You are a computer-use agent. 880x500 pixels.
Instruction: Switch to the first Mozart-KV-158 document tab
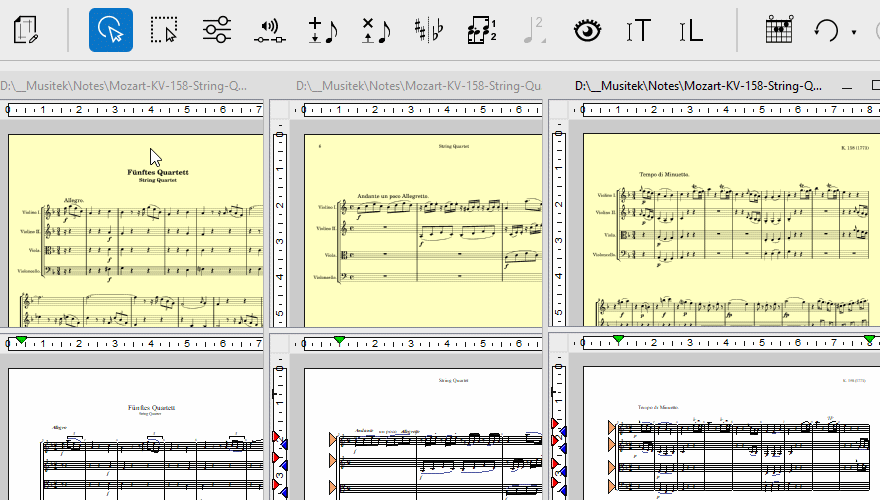click(x=123, y=86)
